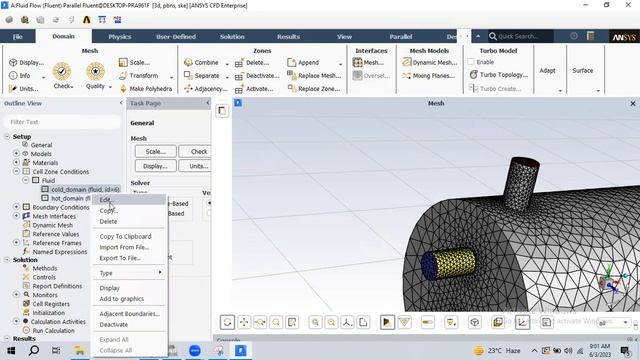The width and height of the screenshot is (640, 360).
Task: Click Delete zones
Action: (252, 63)
